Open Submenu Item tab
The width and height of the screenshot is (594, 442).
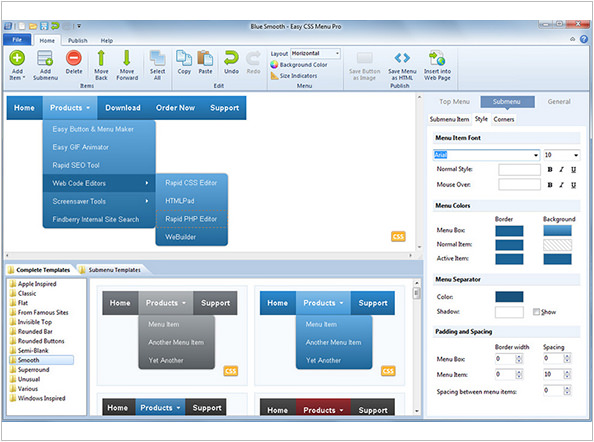point(449,119)
